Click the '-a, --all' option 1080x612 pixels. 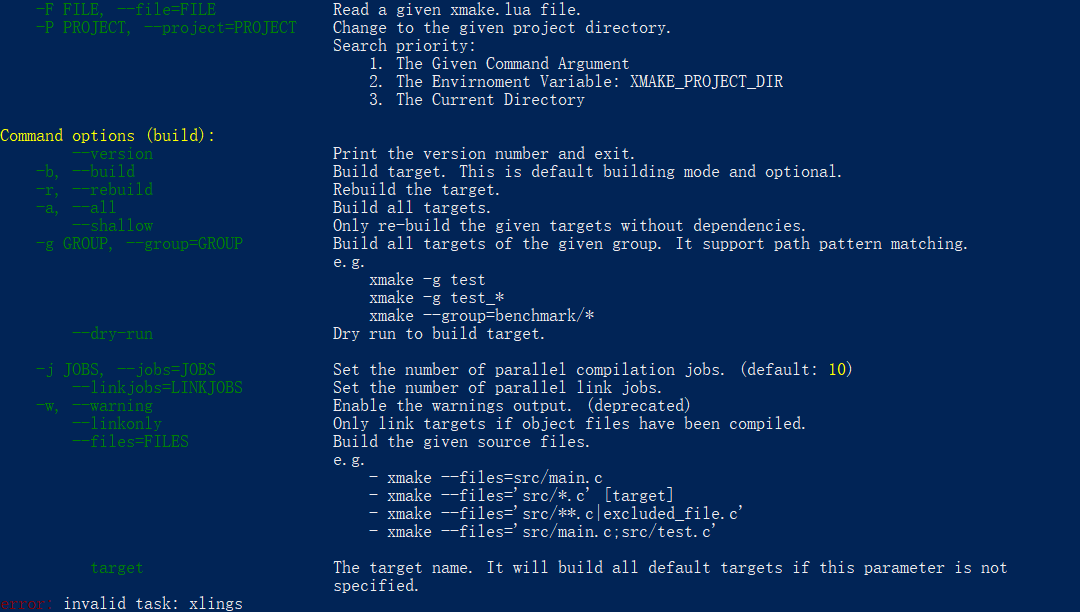coord(76,208)
